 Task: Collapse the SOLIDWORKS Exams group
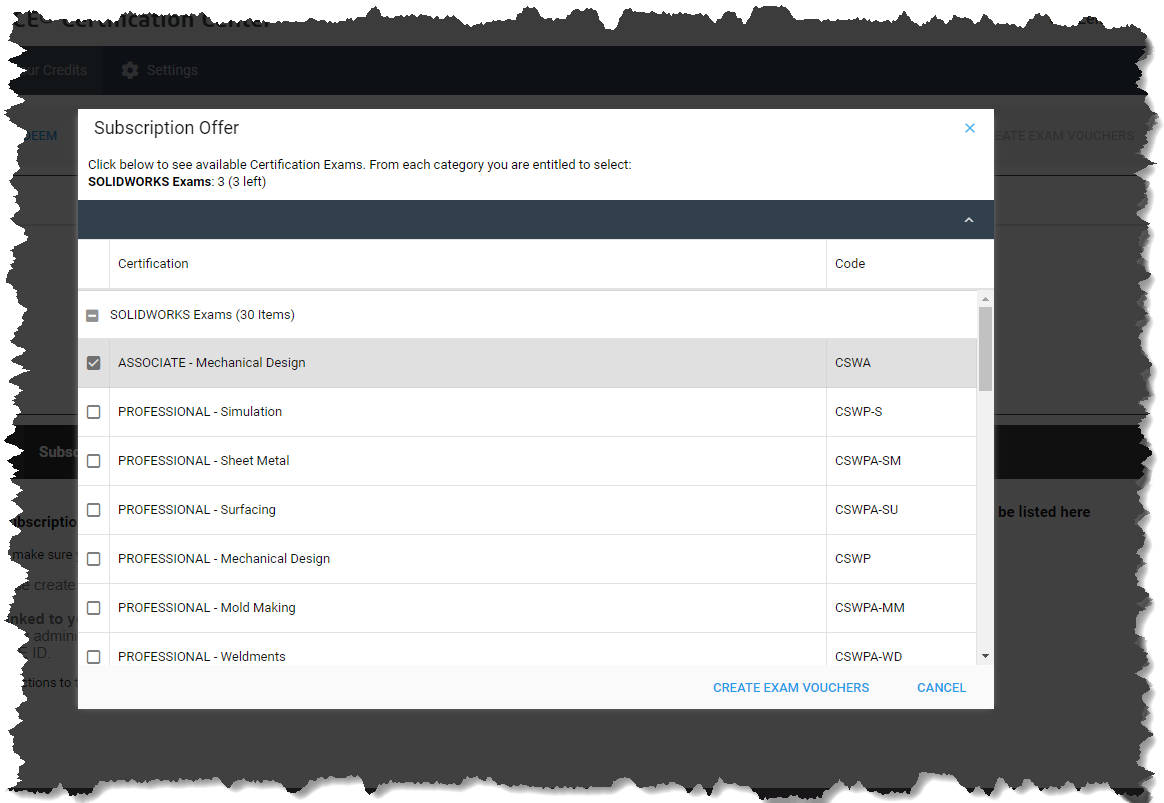(92, 315)
